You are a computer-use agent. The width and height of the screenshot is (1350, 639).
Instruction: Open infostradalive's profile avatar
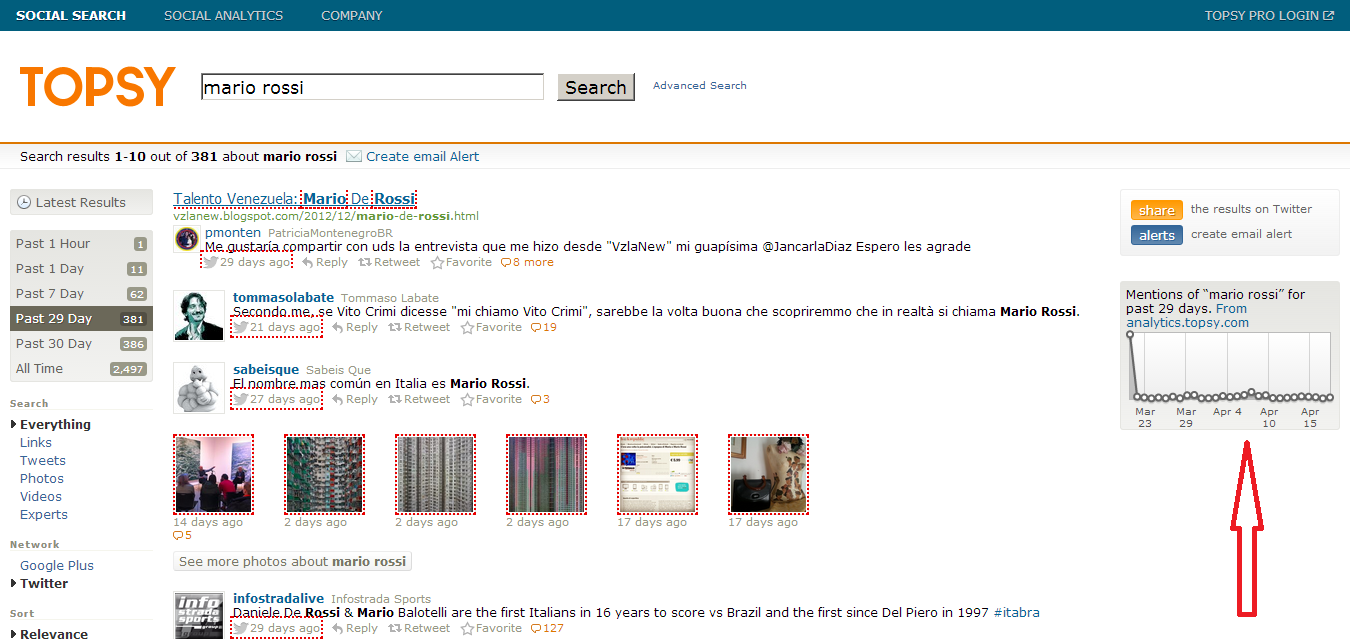pyautogui.click(x=199, y=615)
